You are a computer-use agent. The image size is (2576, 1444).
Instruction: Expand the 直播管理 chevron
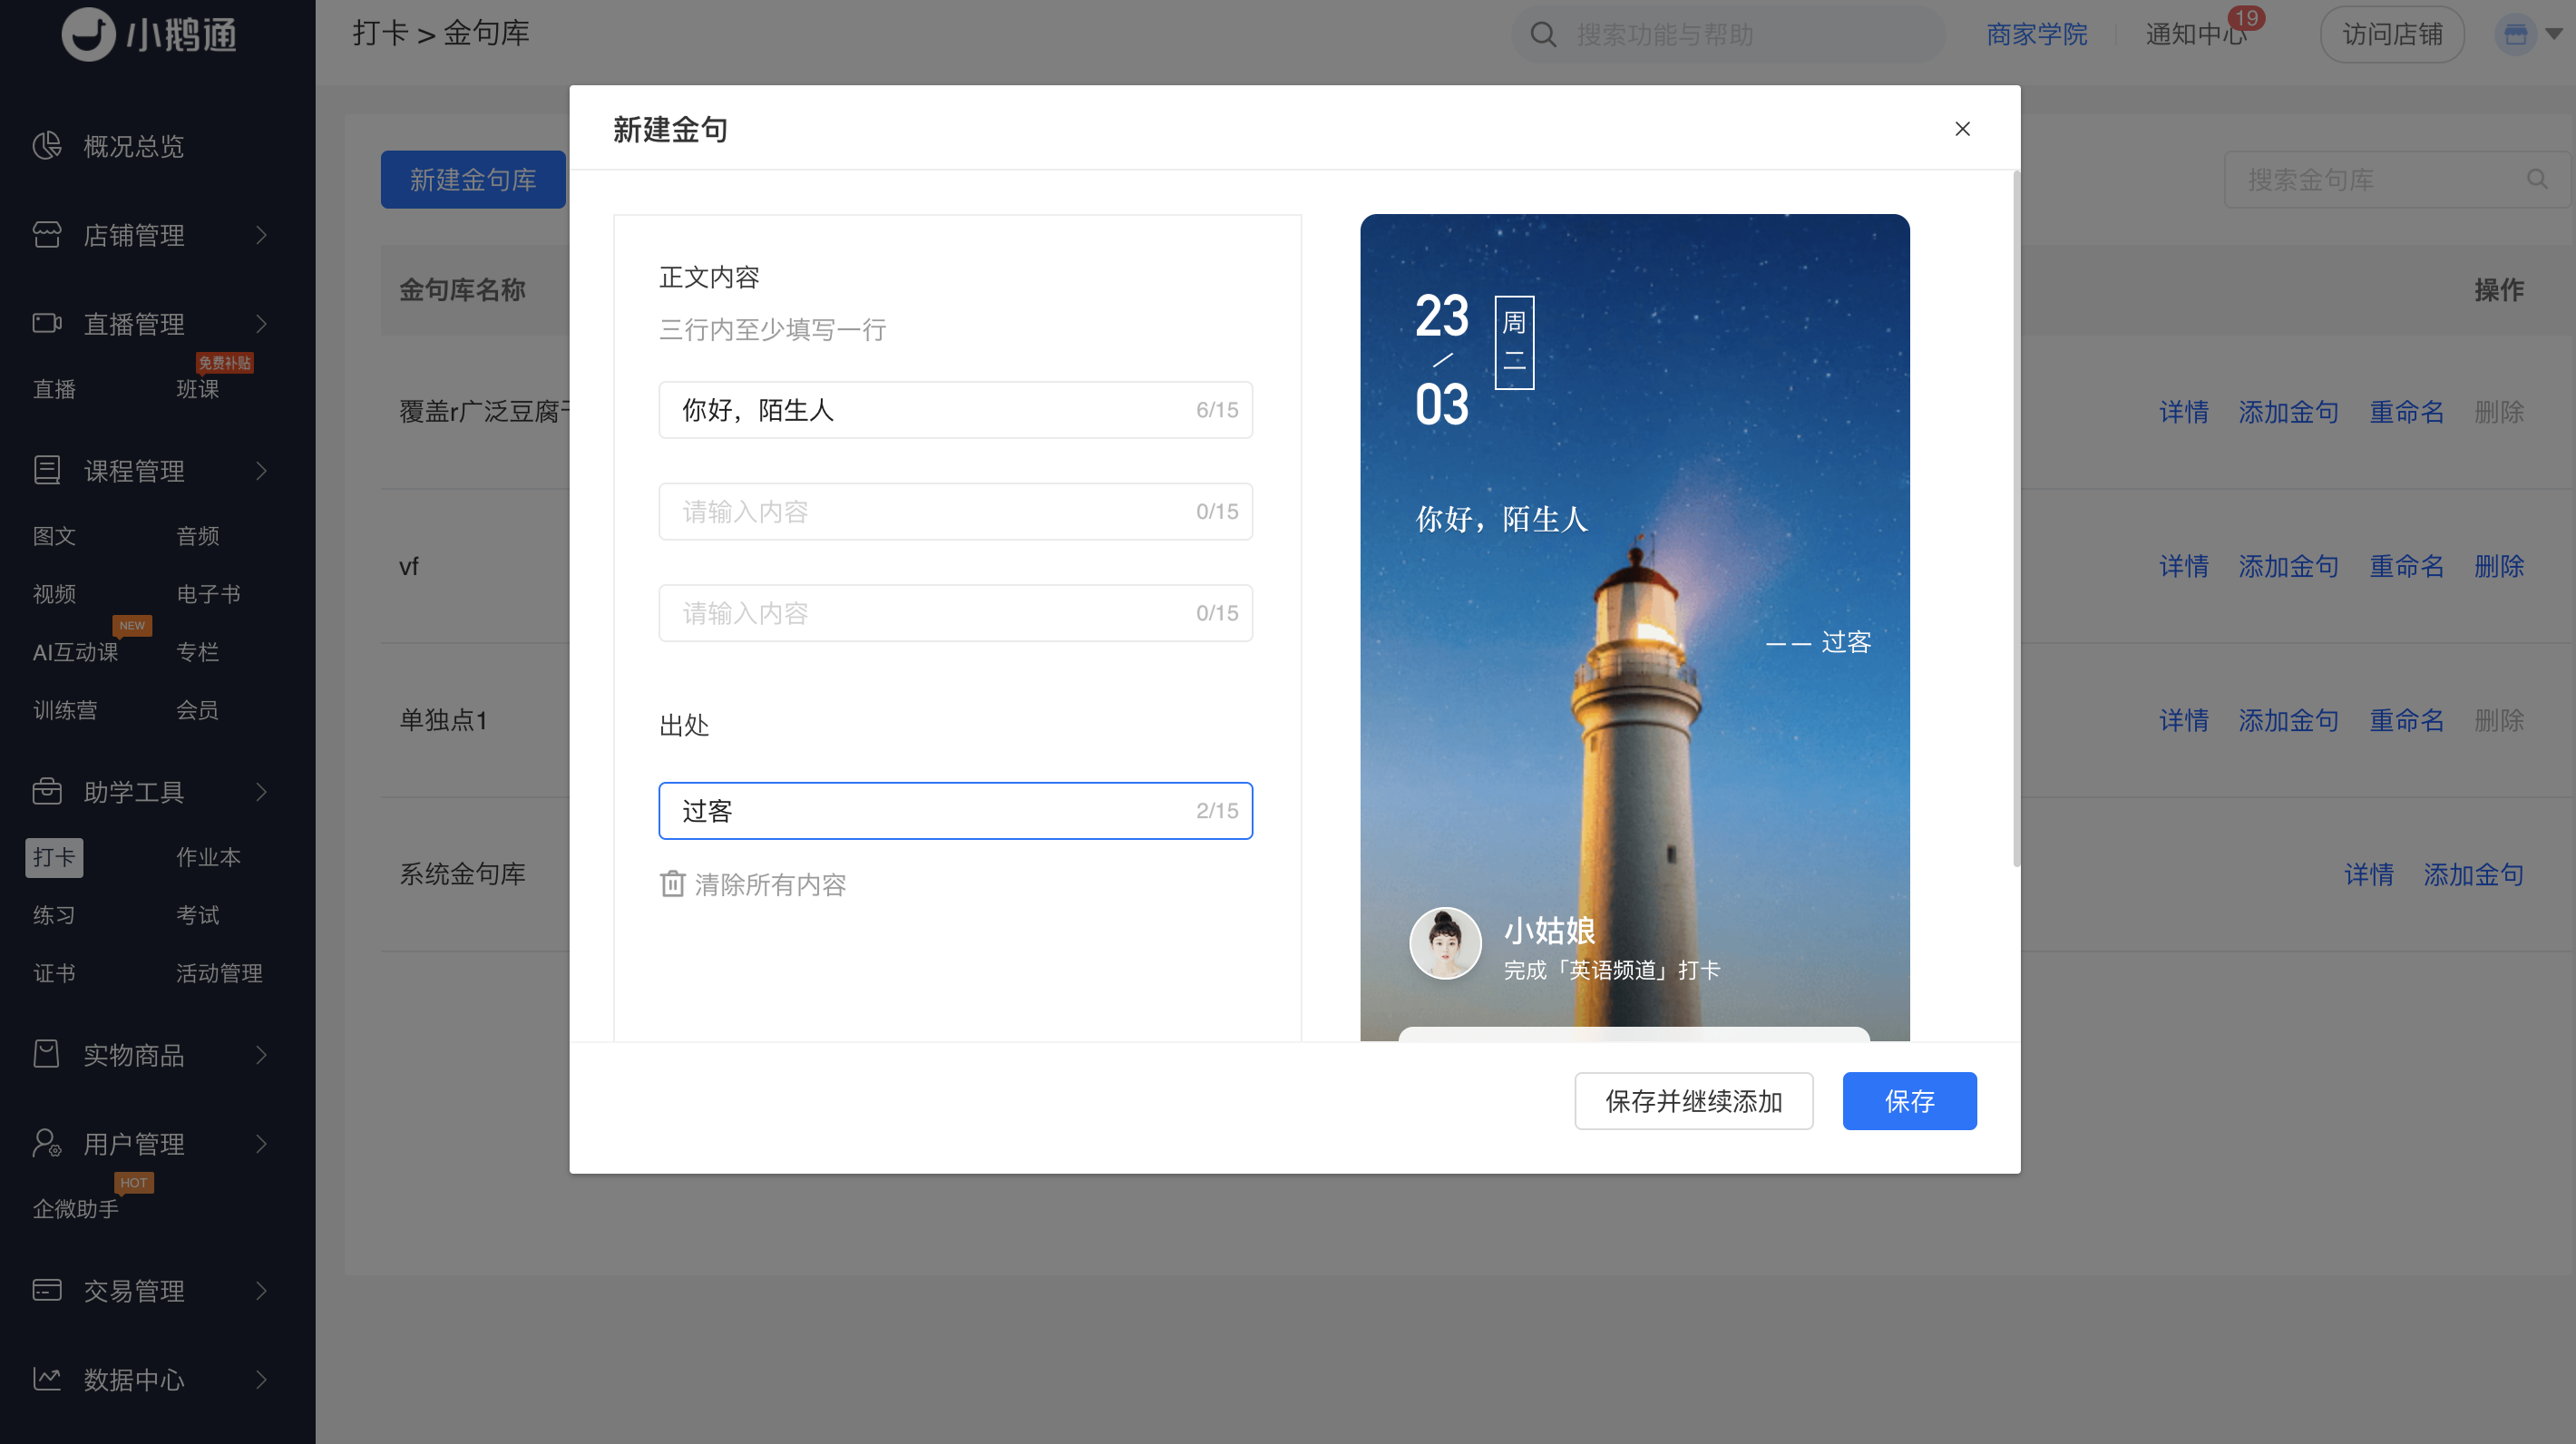point(261,323)
